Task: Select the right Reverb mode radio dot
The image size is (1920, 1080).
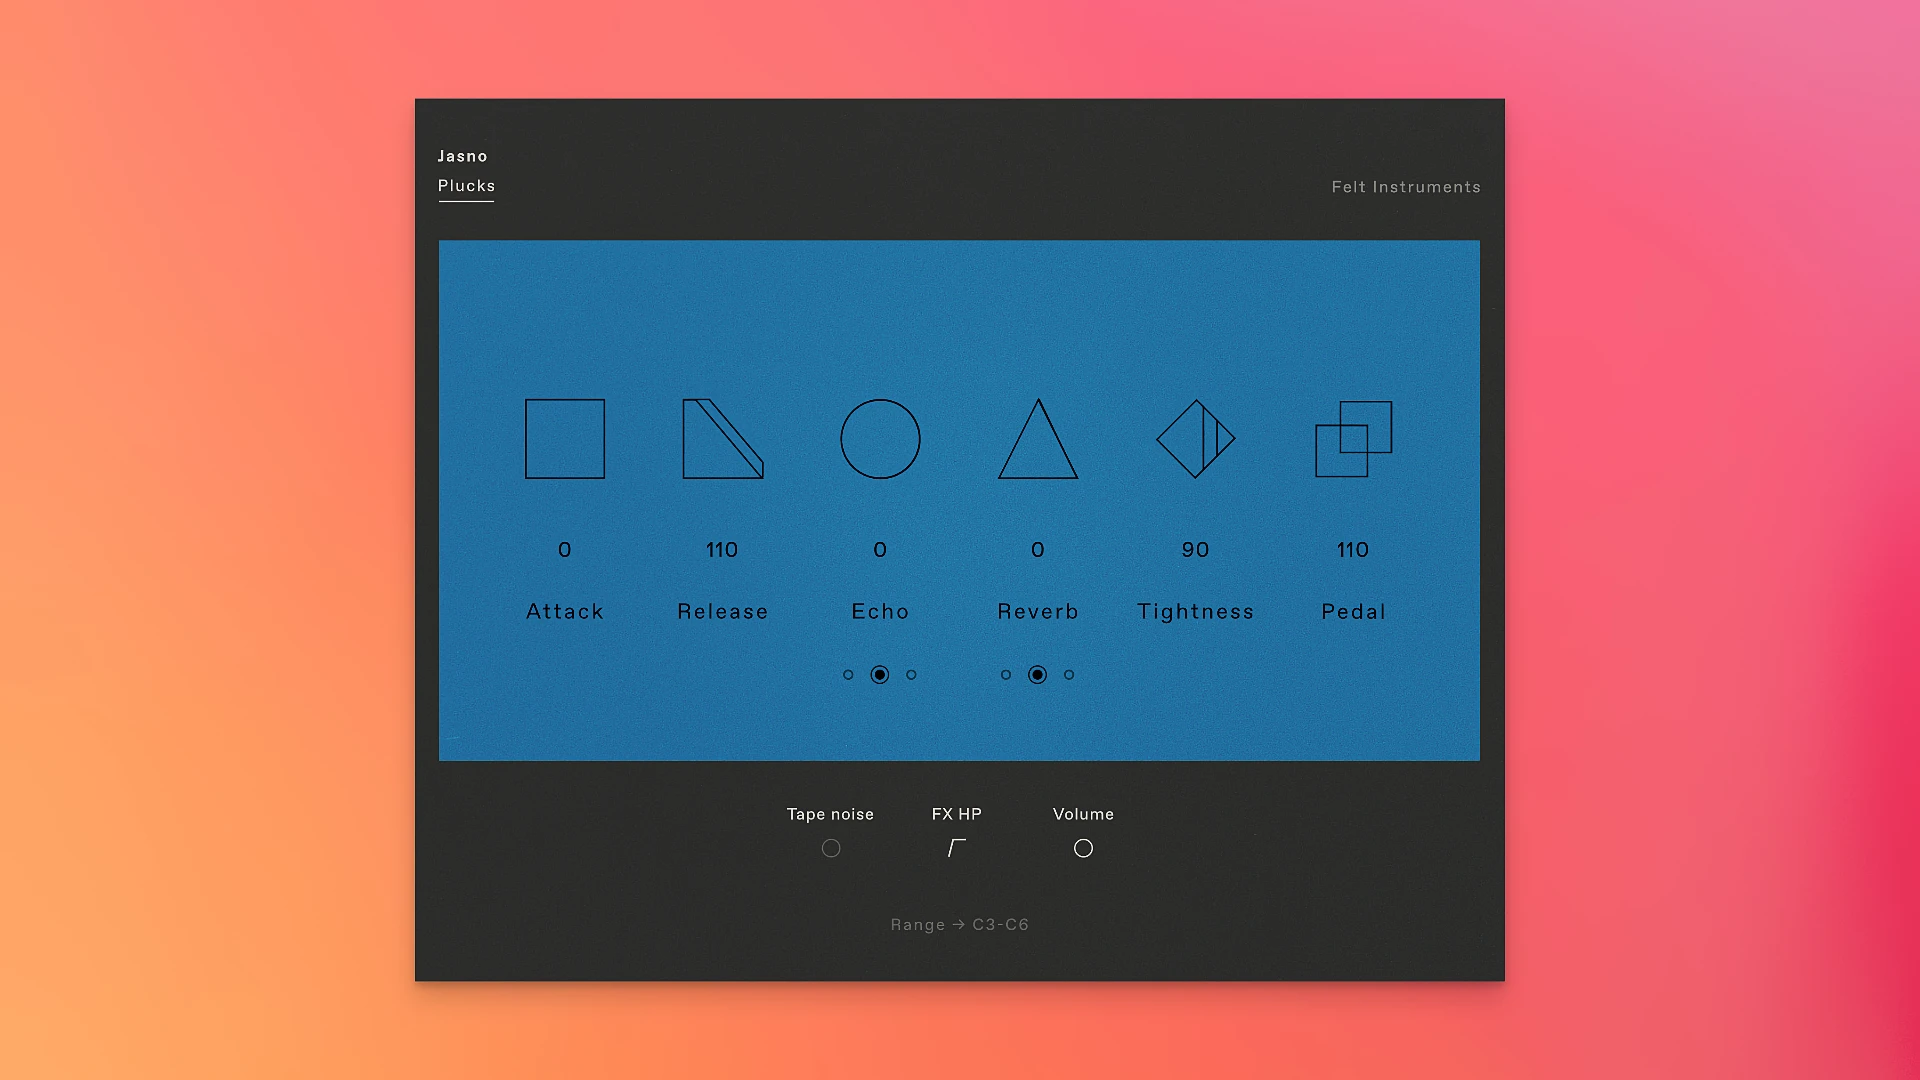Action: click(x=1069, y=675)
